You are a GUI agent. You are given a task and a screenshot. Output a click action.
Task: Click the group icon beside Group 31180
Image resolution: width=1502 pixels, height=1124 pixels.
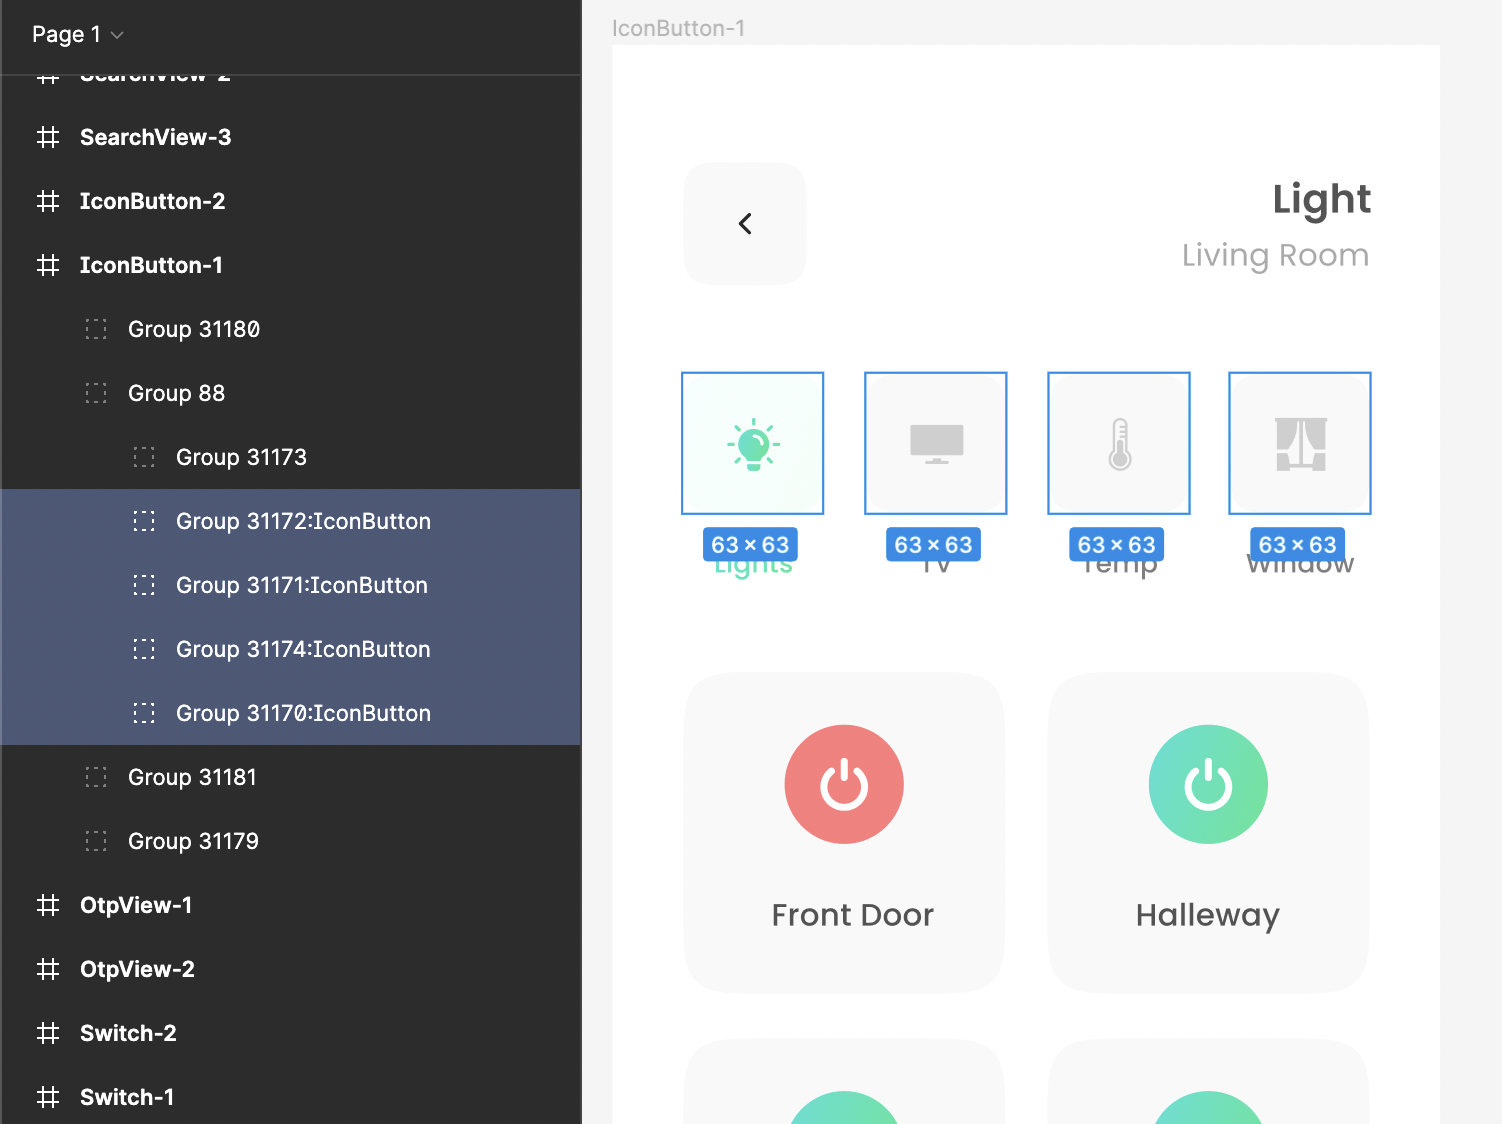click(x=96, y=329)
